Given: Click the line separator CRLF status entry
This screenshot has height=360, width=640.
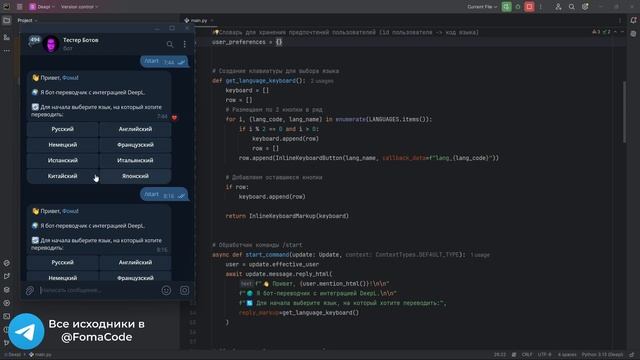Looking at the screenshot, I should (x=527, y=355).
